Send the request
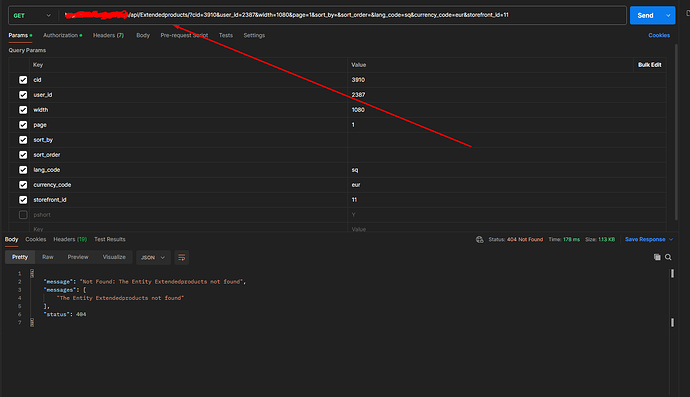 coord(645,15)
